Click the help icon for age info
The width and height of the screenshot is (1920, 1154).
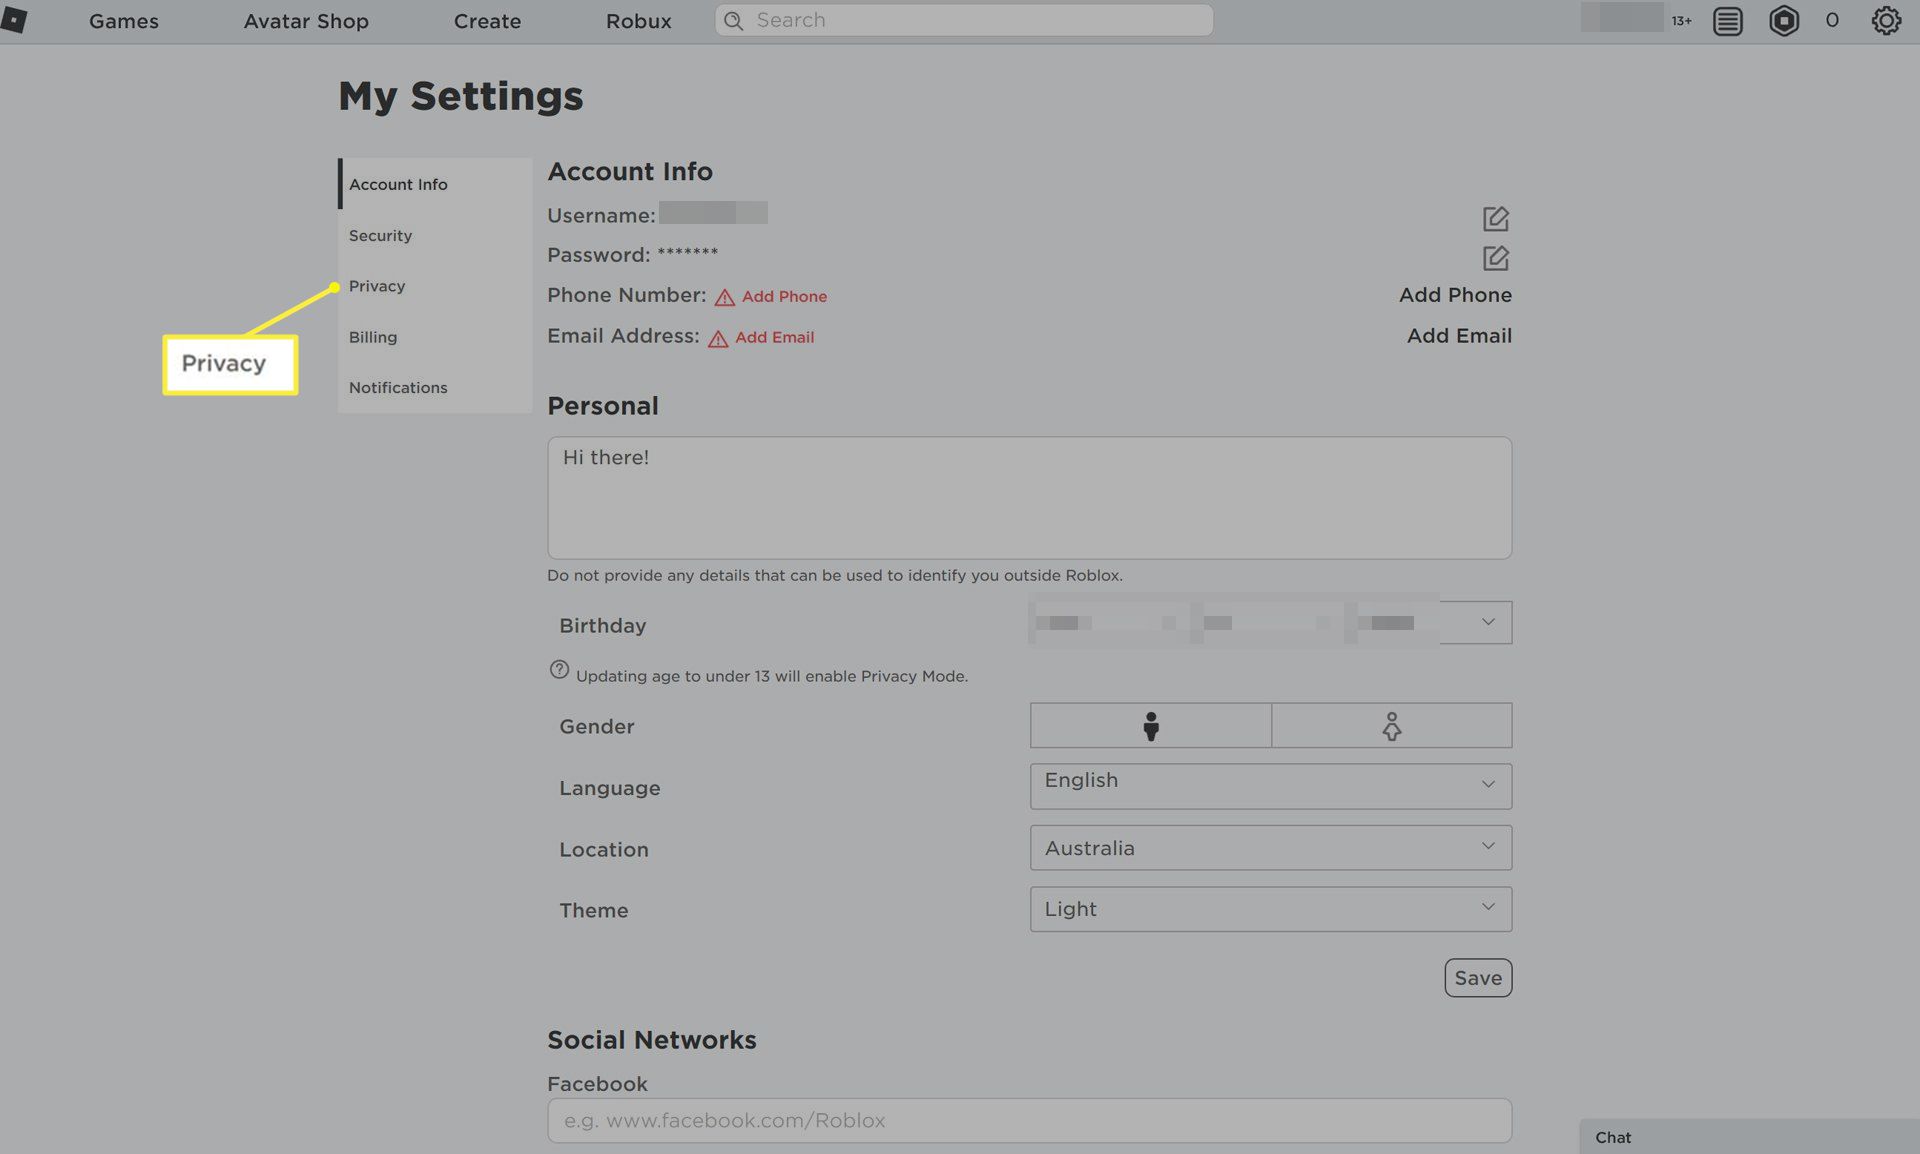(x=559, y=670)
